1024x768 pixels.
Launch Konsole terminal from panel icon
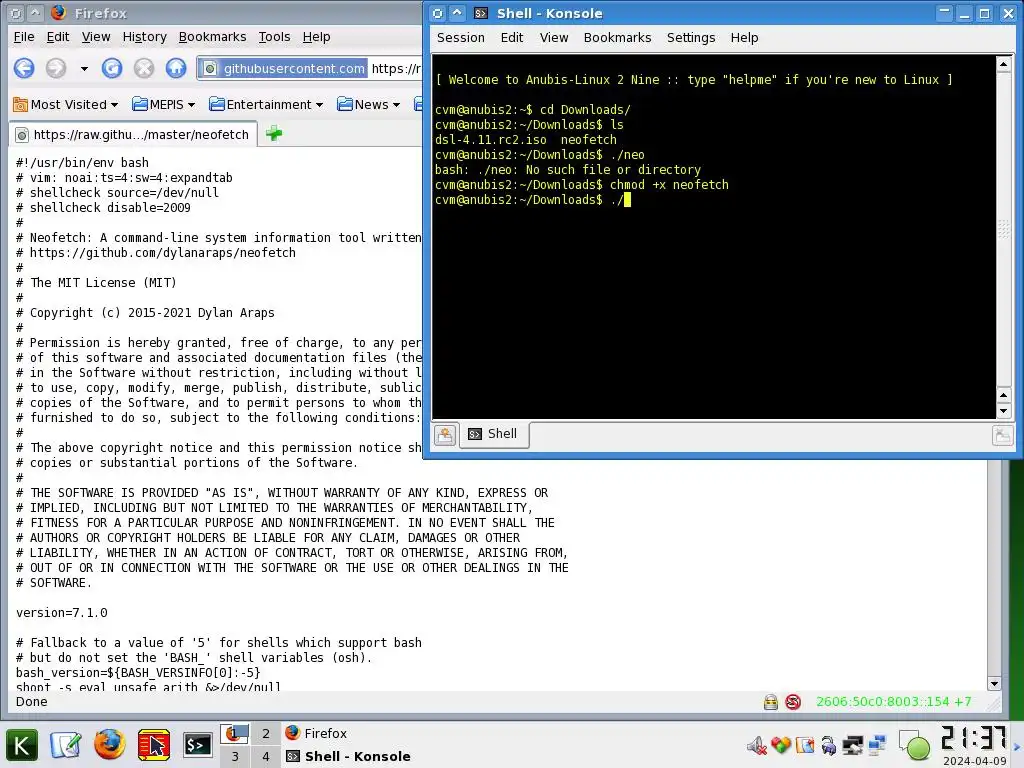coord(197,745)
